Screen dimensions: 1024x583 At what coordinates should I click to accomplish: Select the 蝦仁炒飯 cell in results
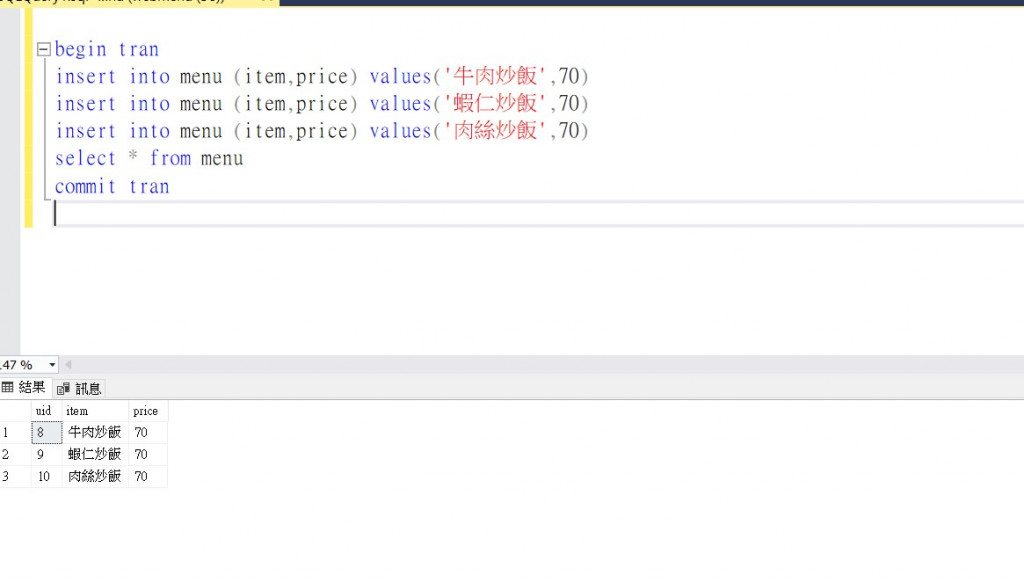tap(95, 454)
